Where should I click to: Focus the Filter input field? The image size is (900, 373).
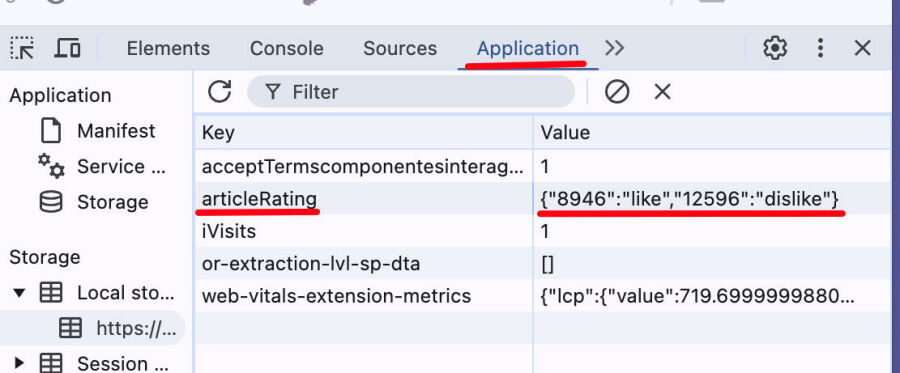(x=411, y=92)
